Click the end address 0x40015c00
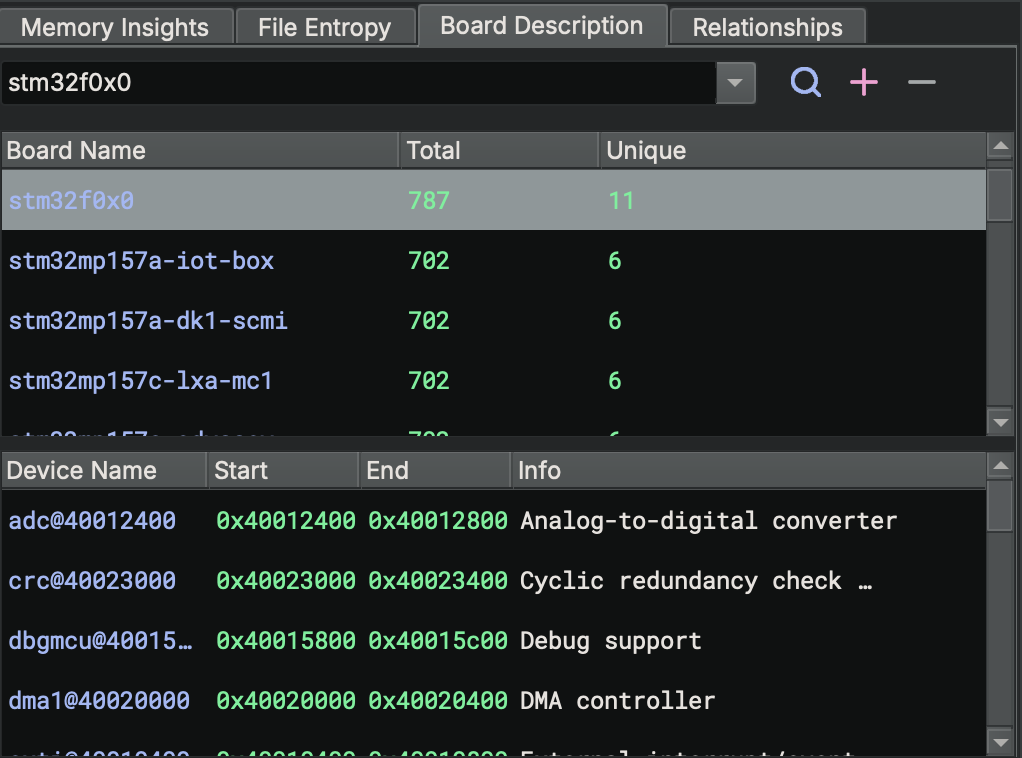The image size is (1022, 758). tap(438, 641)
